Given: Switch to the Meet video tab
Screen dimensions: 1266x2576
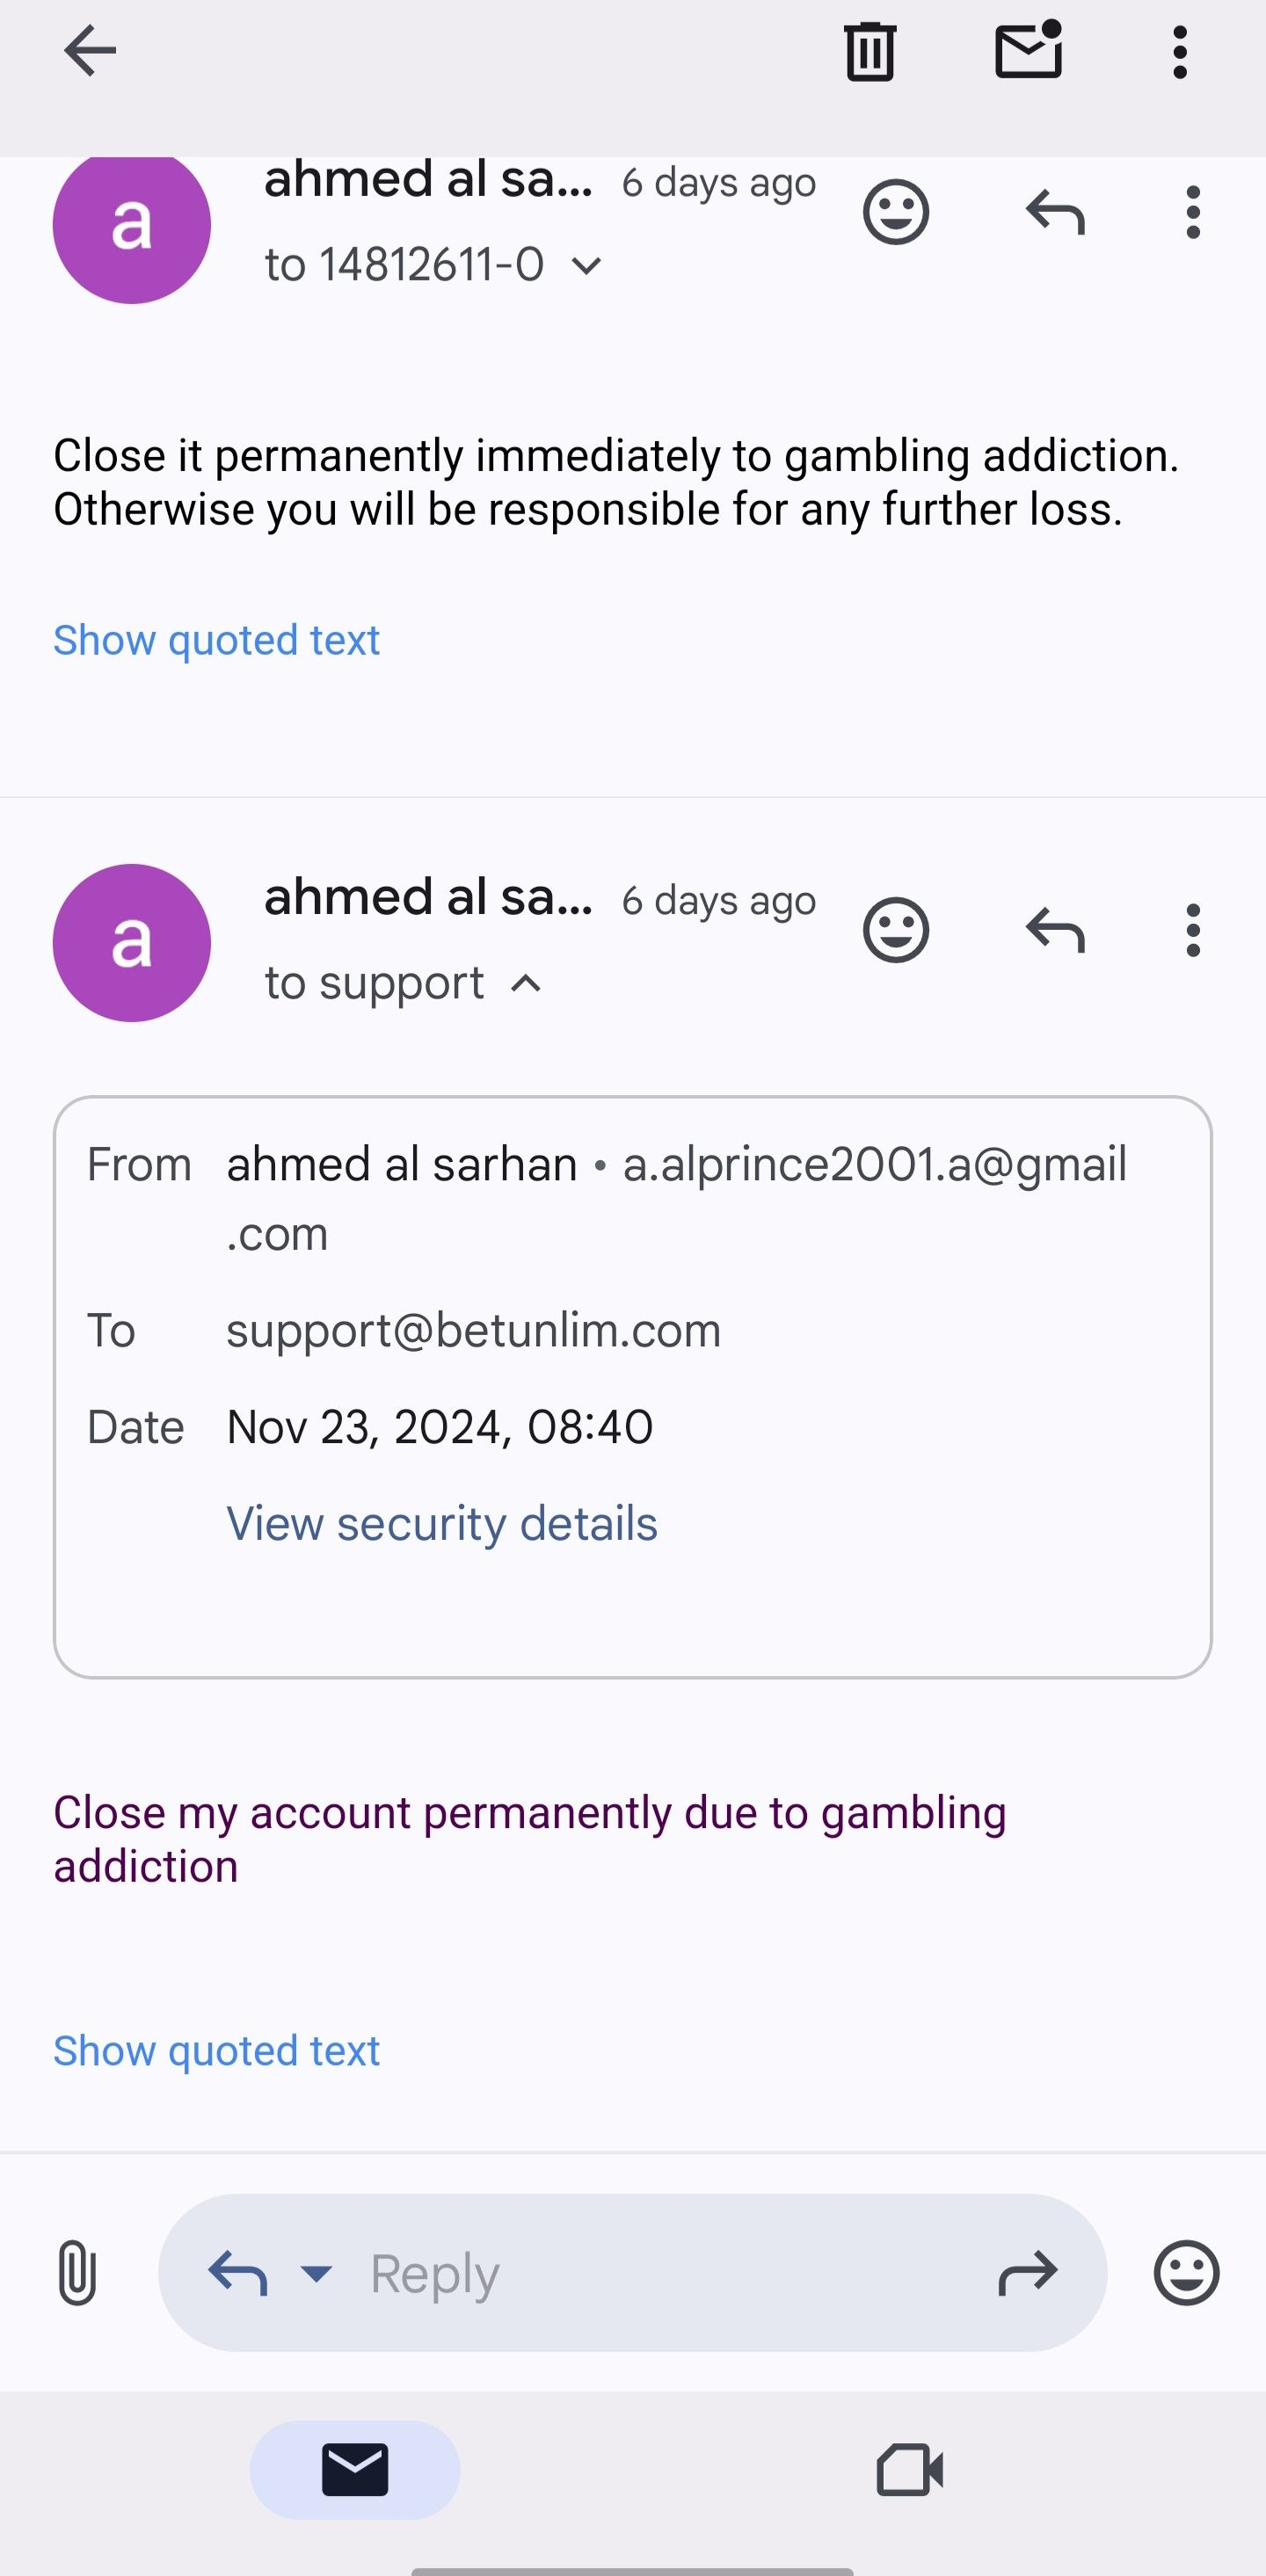Looking at the screenshot, I should tap(909, 2470).
